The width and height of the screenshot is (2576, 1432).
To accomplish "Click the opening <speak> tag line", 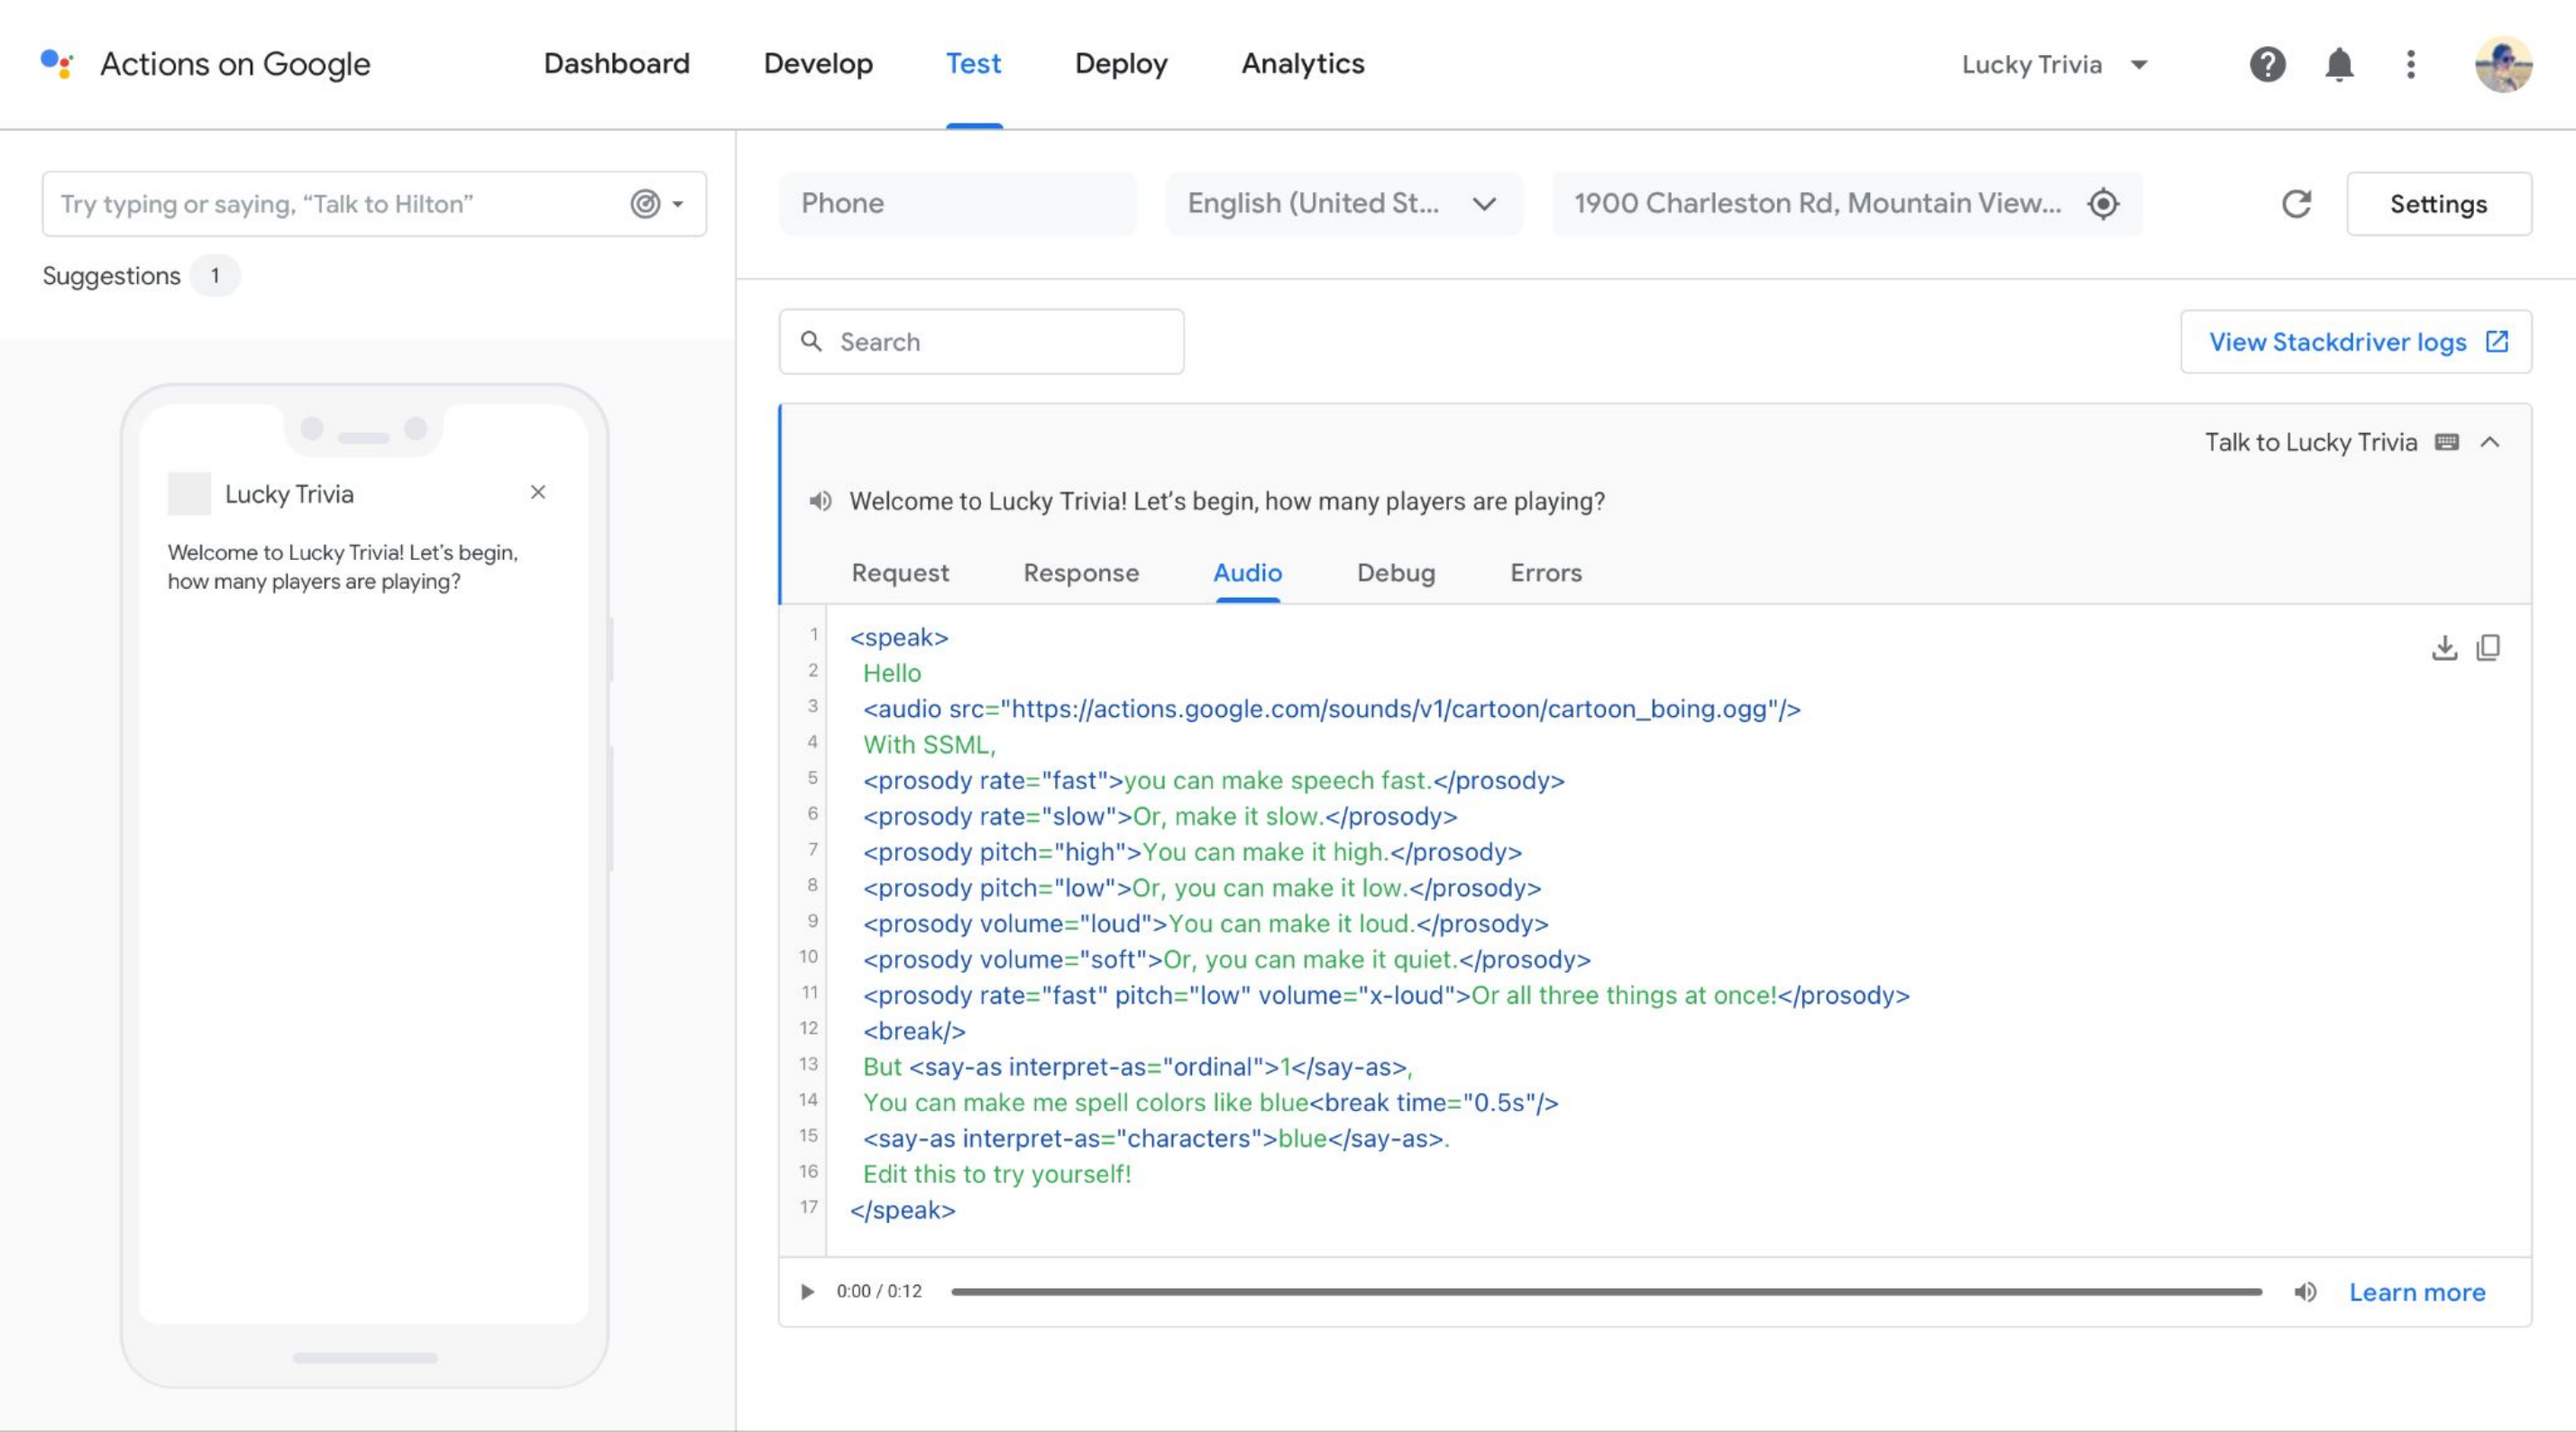I will [898, 637].
